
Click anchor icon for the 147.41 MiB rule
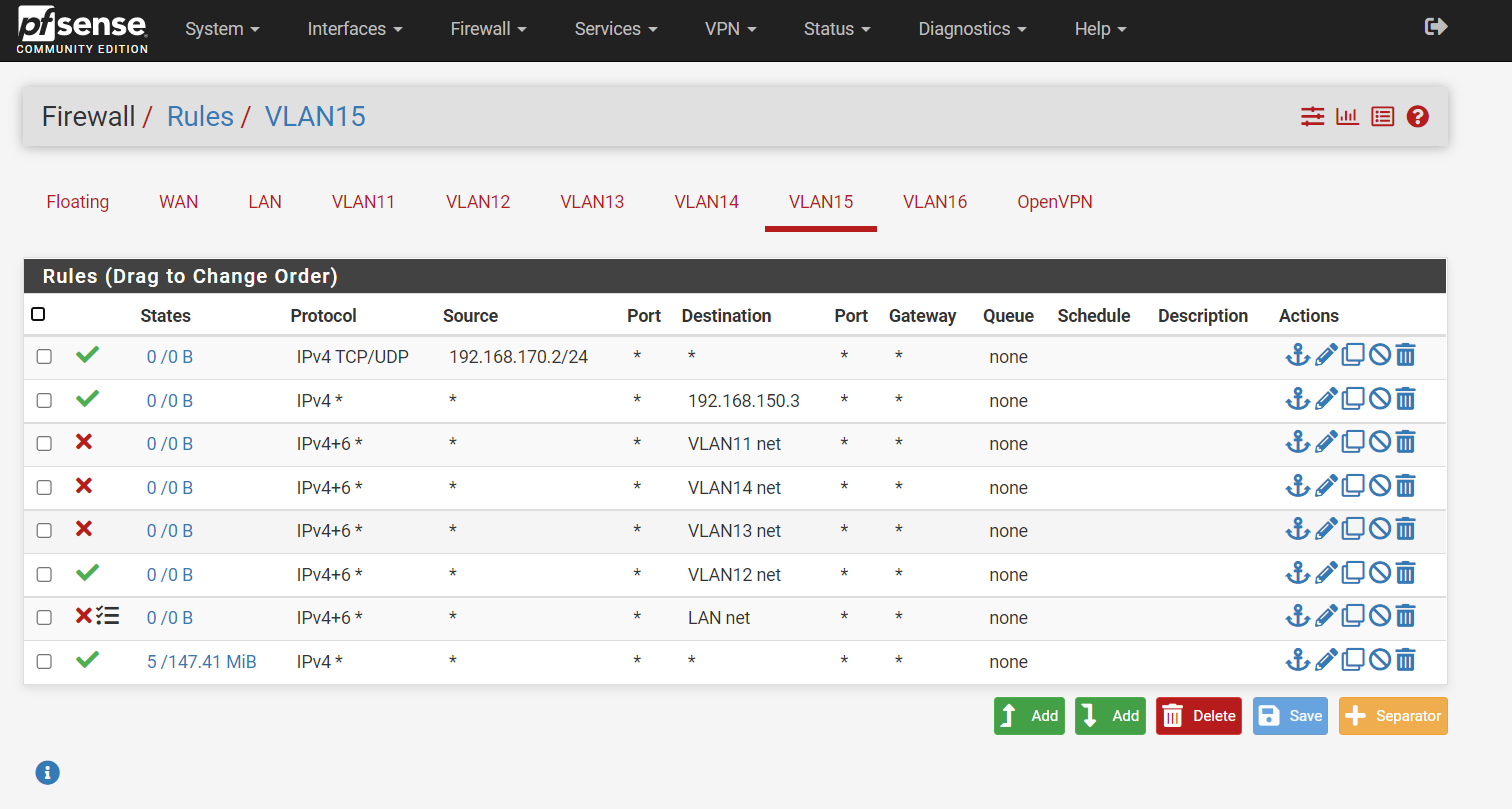[1297, 660]
